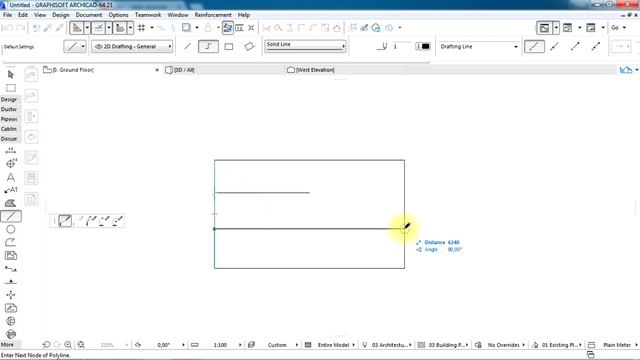
Task: Select the Text tool
Action: pyautogui.click(x=11, y=177)
